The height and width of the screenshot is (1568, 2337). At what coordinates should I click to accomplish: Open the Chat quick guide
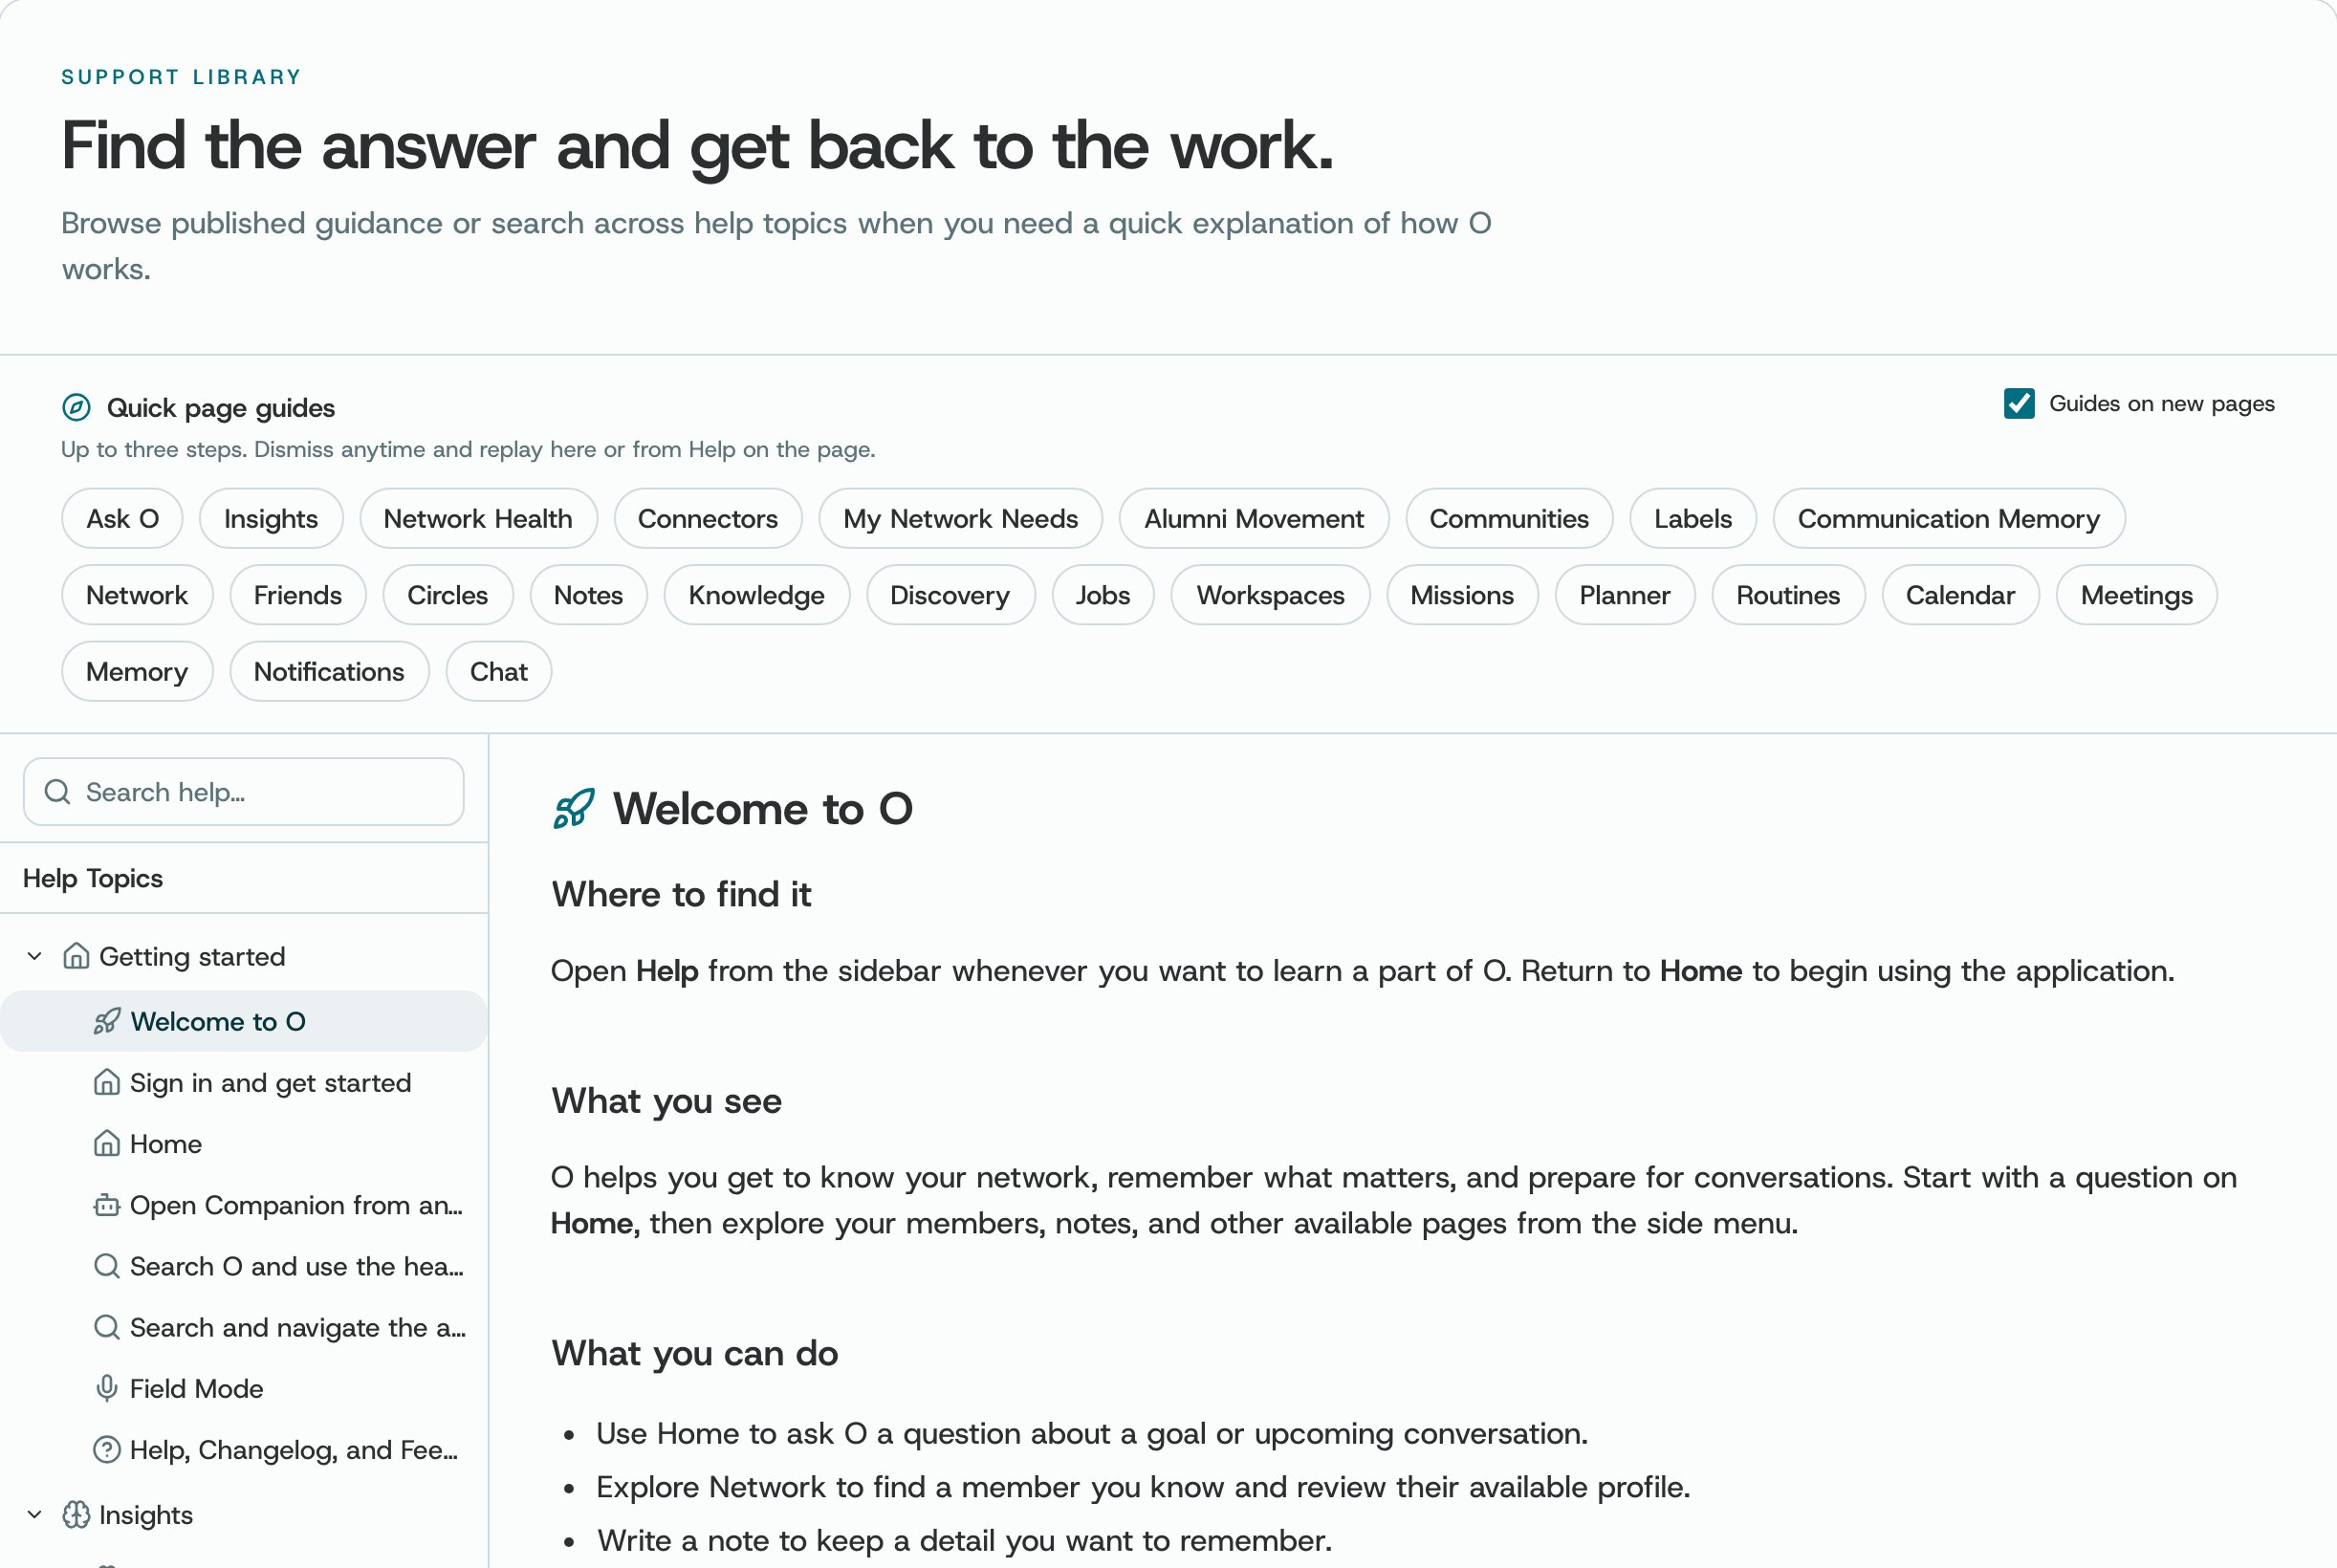pyautogui.click(x=499, y=672)
